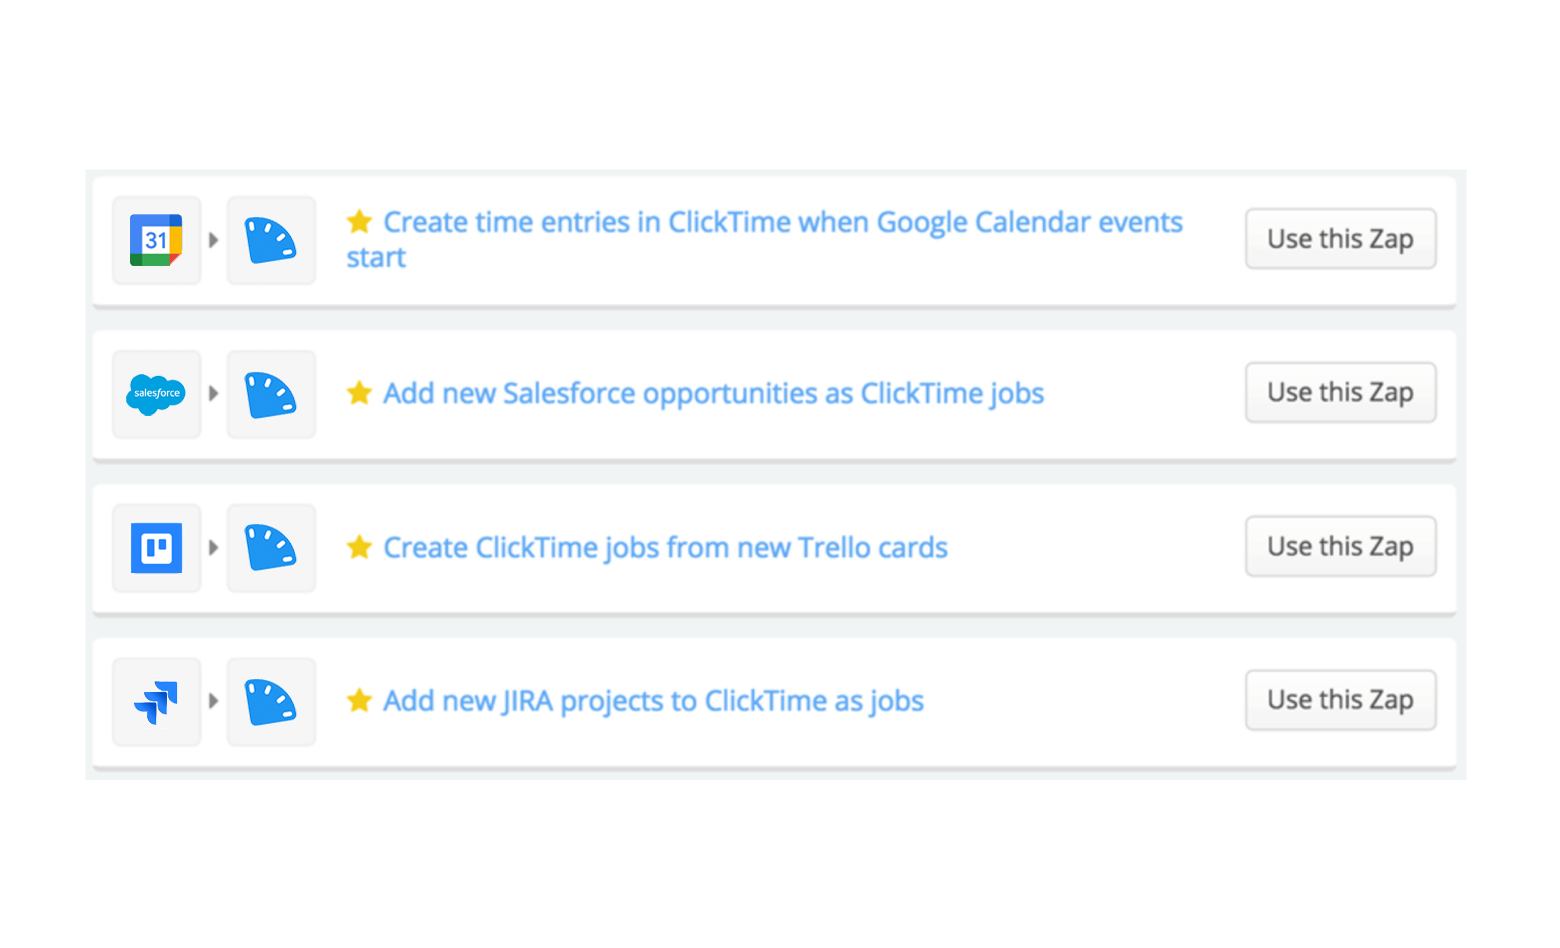This screenshot has width=1560, height=948.
Task: Click the ClickTime icon in the JIRA row
Action: point(270,701)
